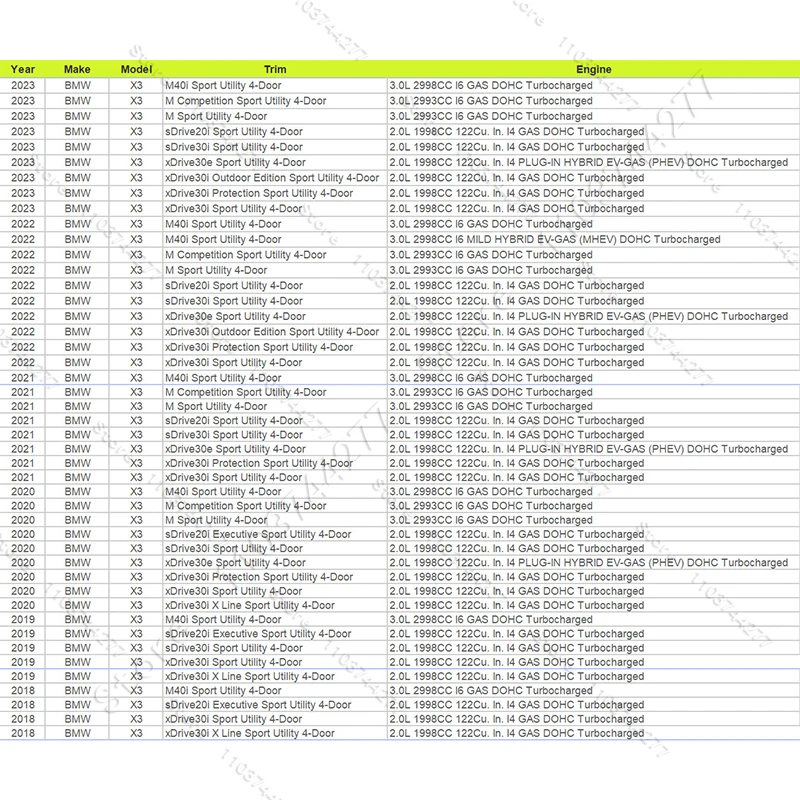Select the 2023 xDrive30i Outdoor Edition trim cell
The width and height of the screenshot is (800, 800).
[275, 178]
